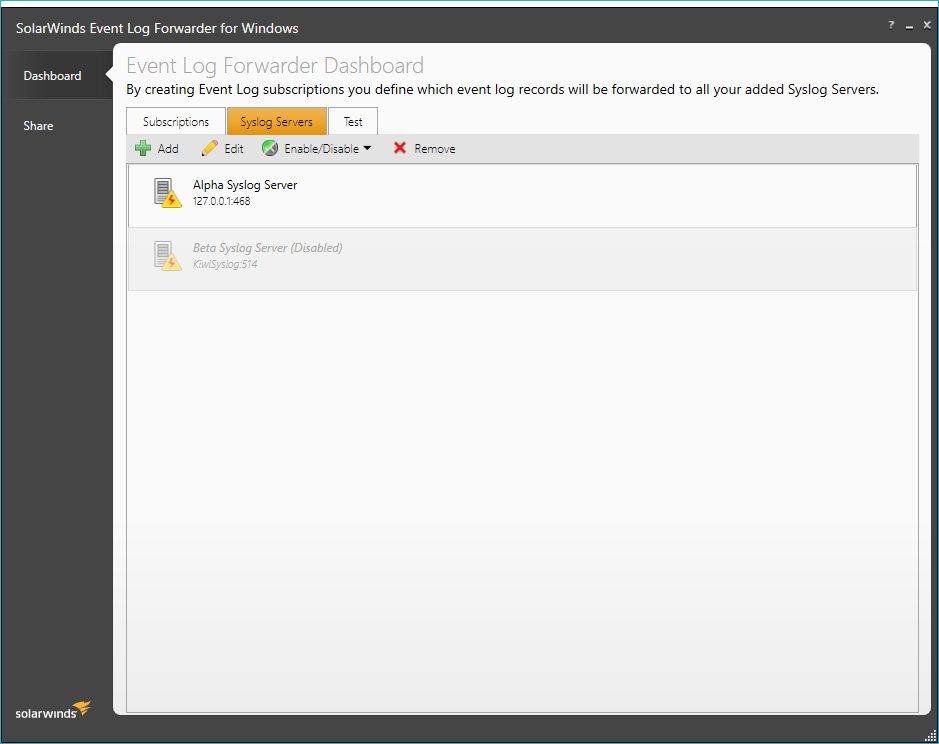
Task: Click the pencil Edit icon
Action: click(x=209, y=148)
